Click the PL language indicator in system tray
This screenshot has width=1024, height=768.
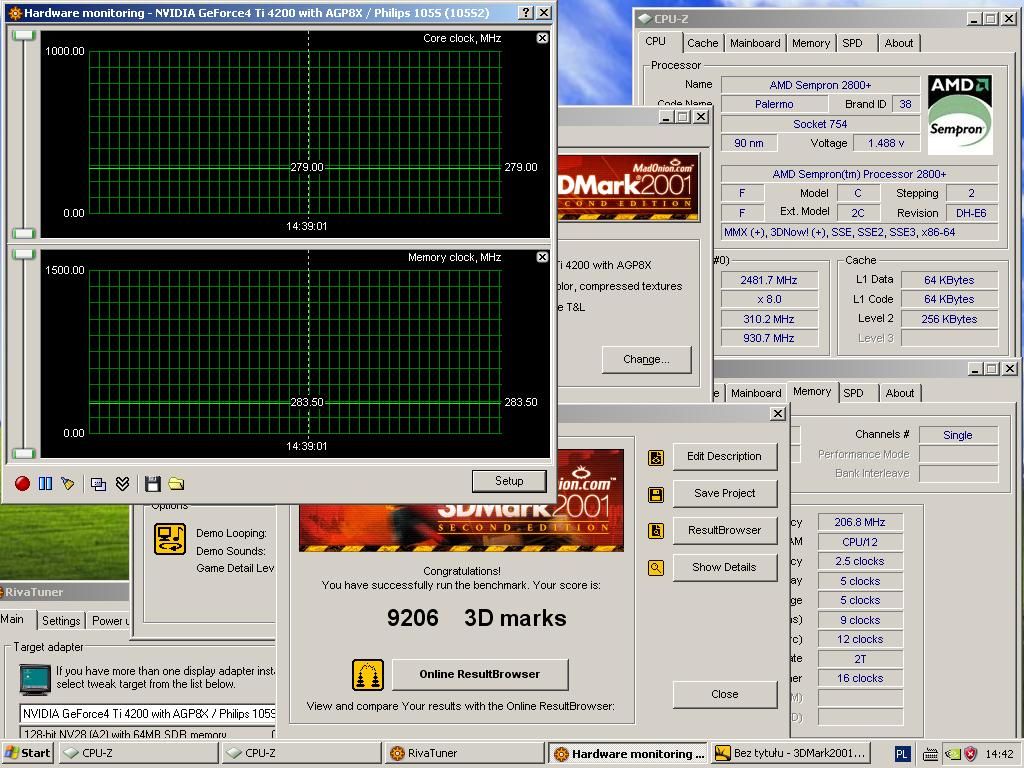901,754
